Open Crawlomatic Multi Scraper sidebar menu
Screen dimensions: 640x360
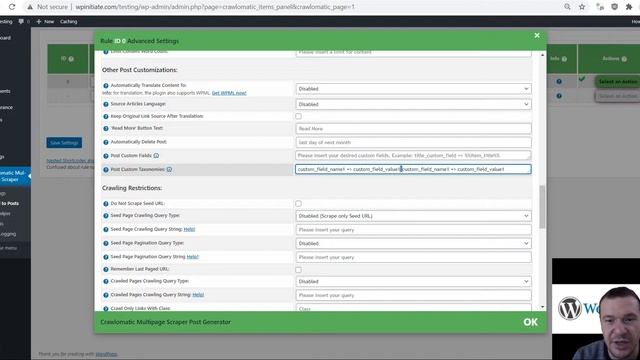[14, 176]
